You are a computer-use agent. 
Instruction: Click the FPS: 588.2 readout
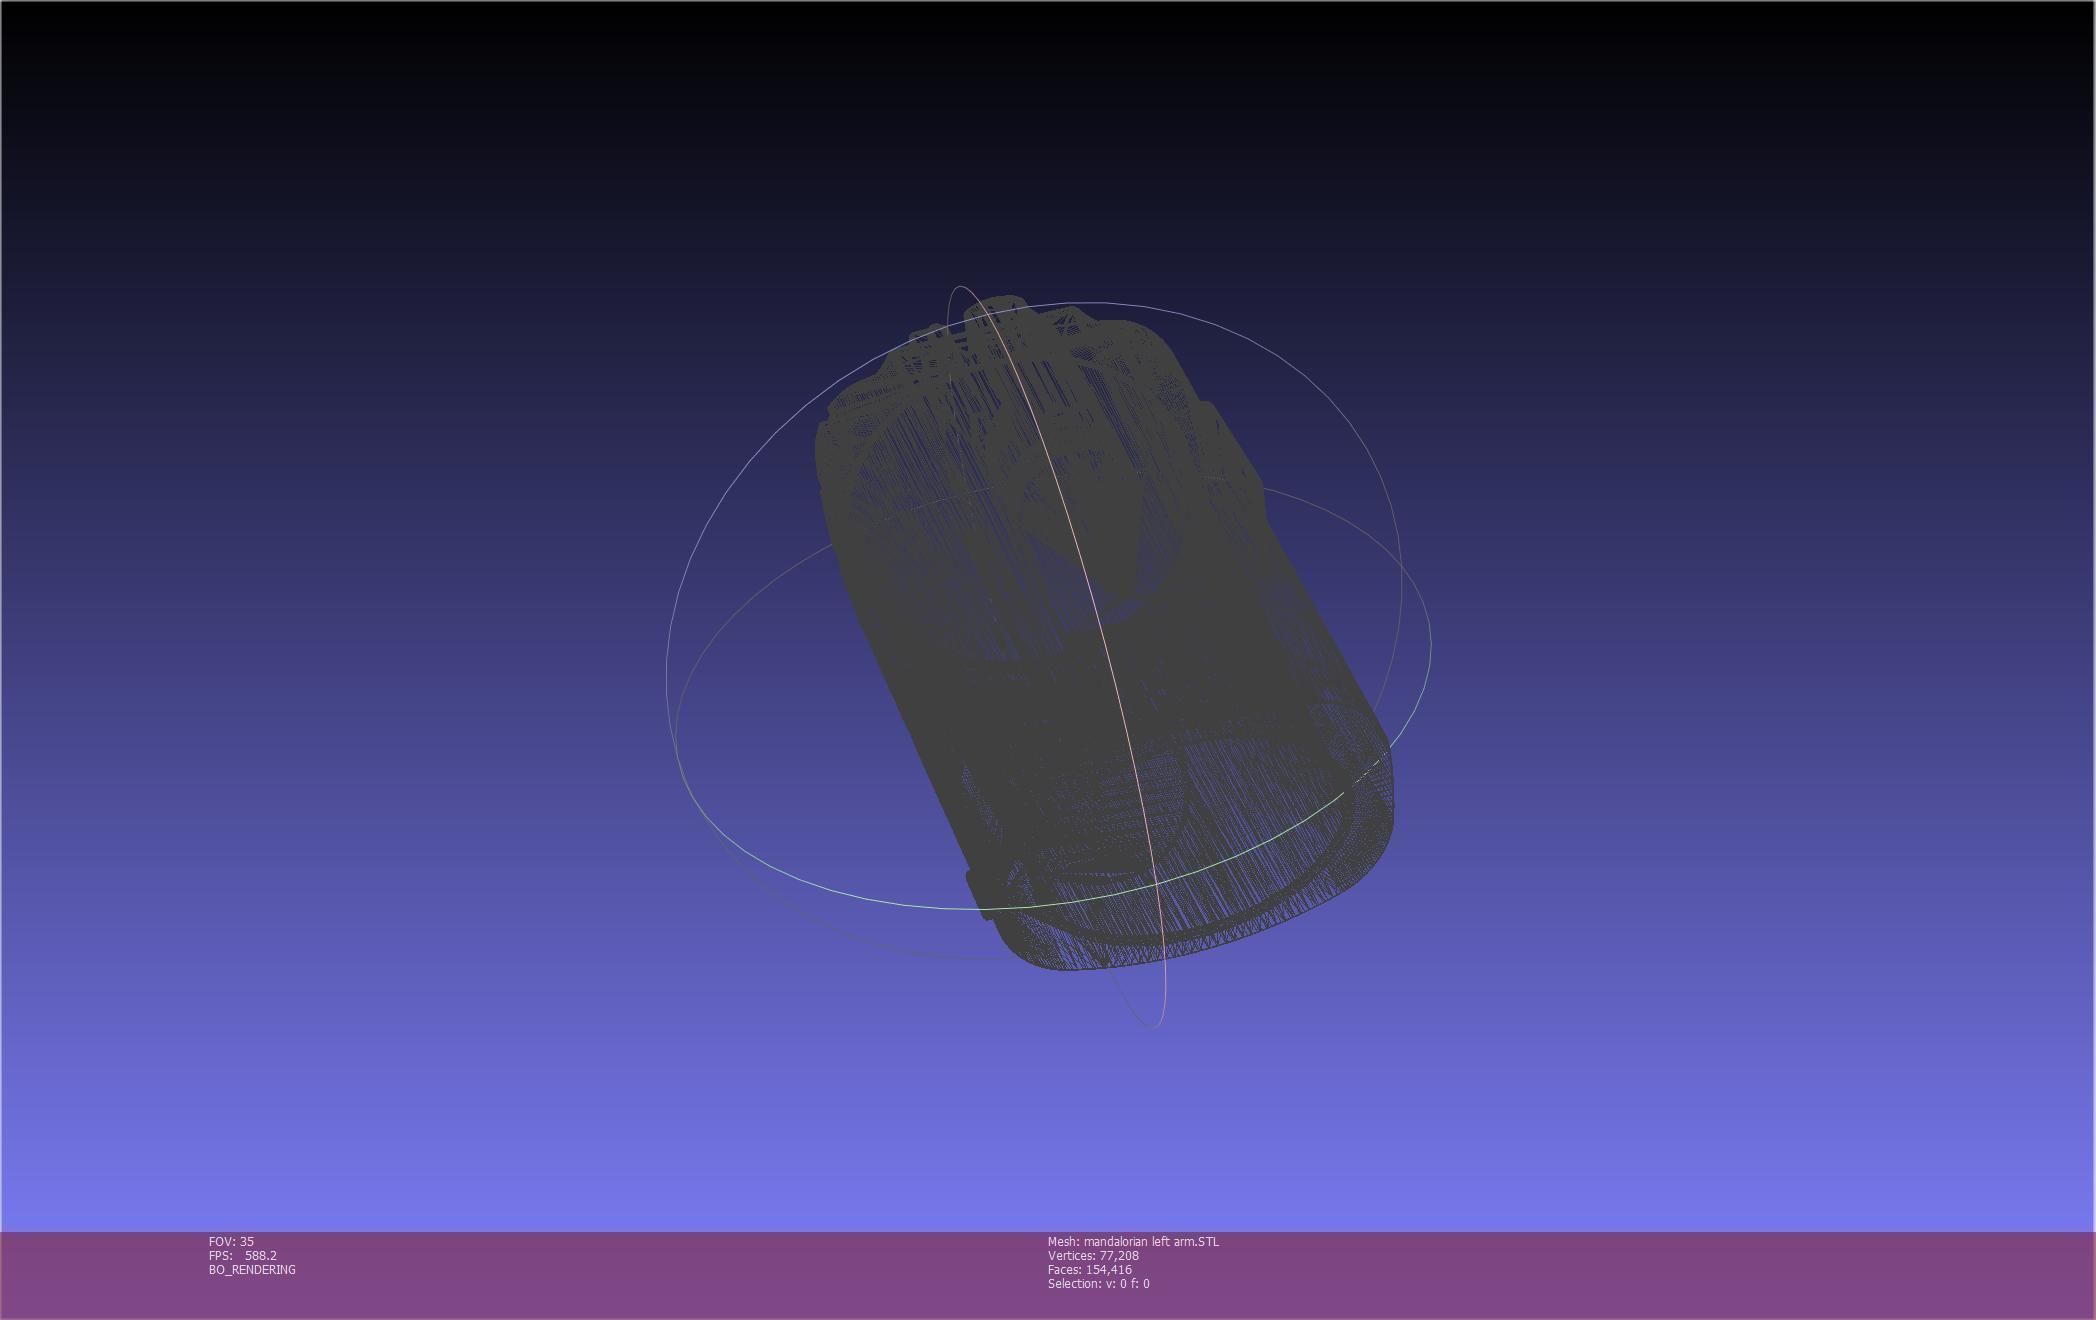click(243, 1255)
